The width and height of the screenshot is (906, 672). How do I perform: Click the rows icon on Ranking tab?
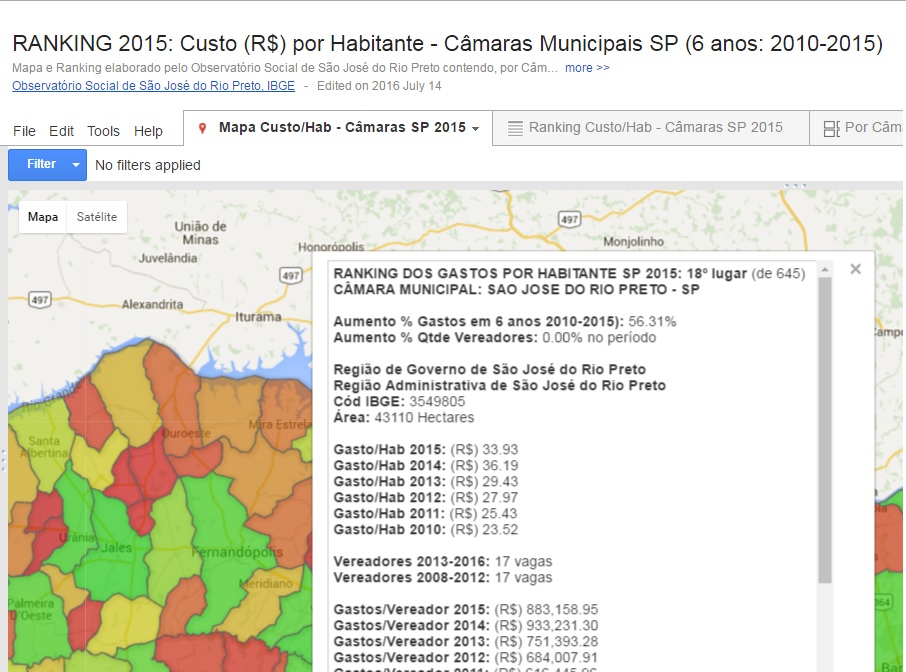click(x=515, y=128)
